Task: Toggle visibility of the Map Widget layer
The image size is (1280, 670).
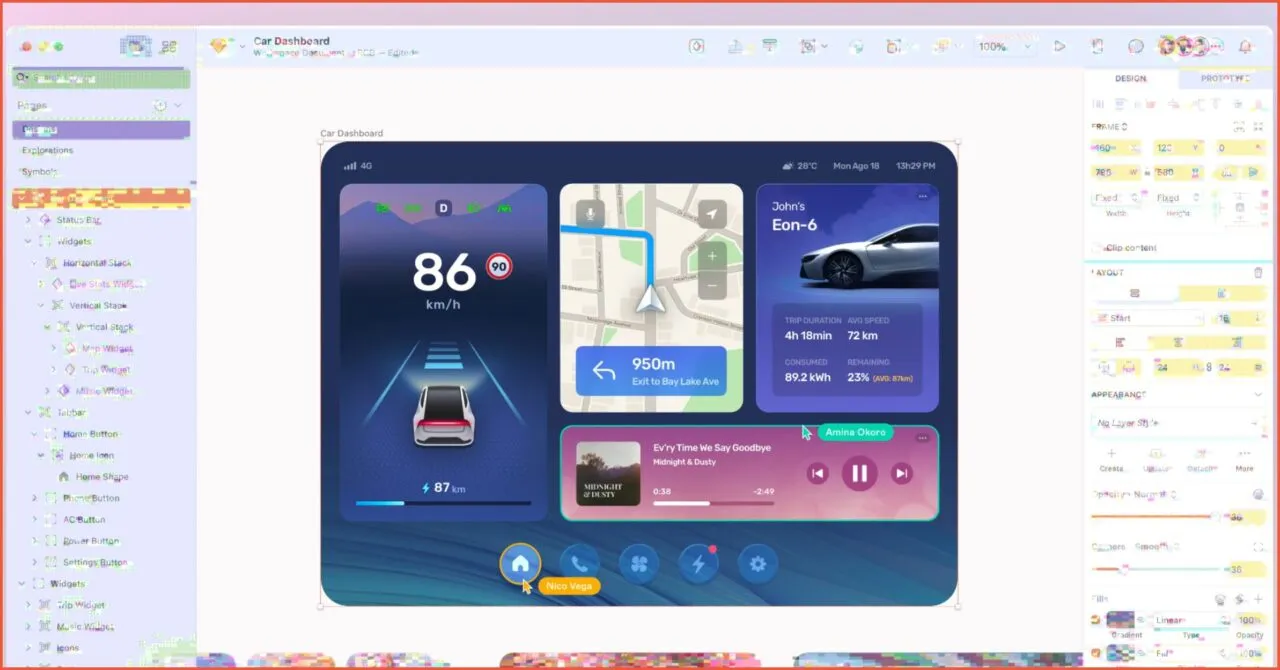Action: (184, 348)
